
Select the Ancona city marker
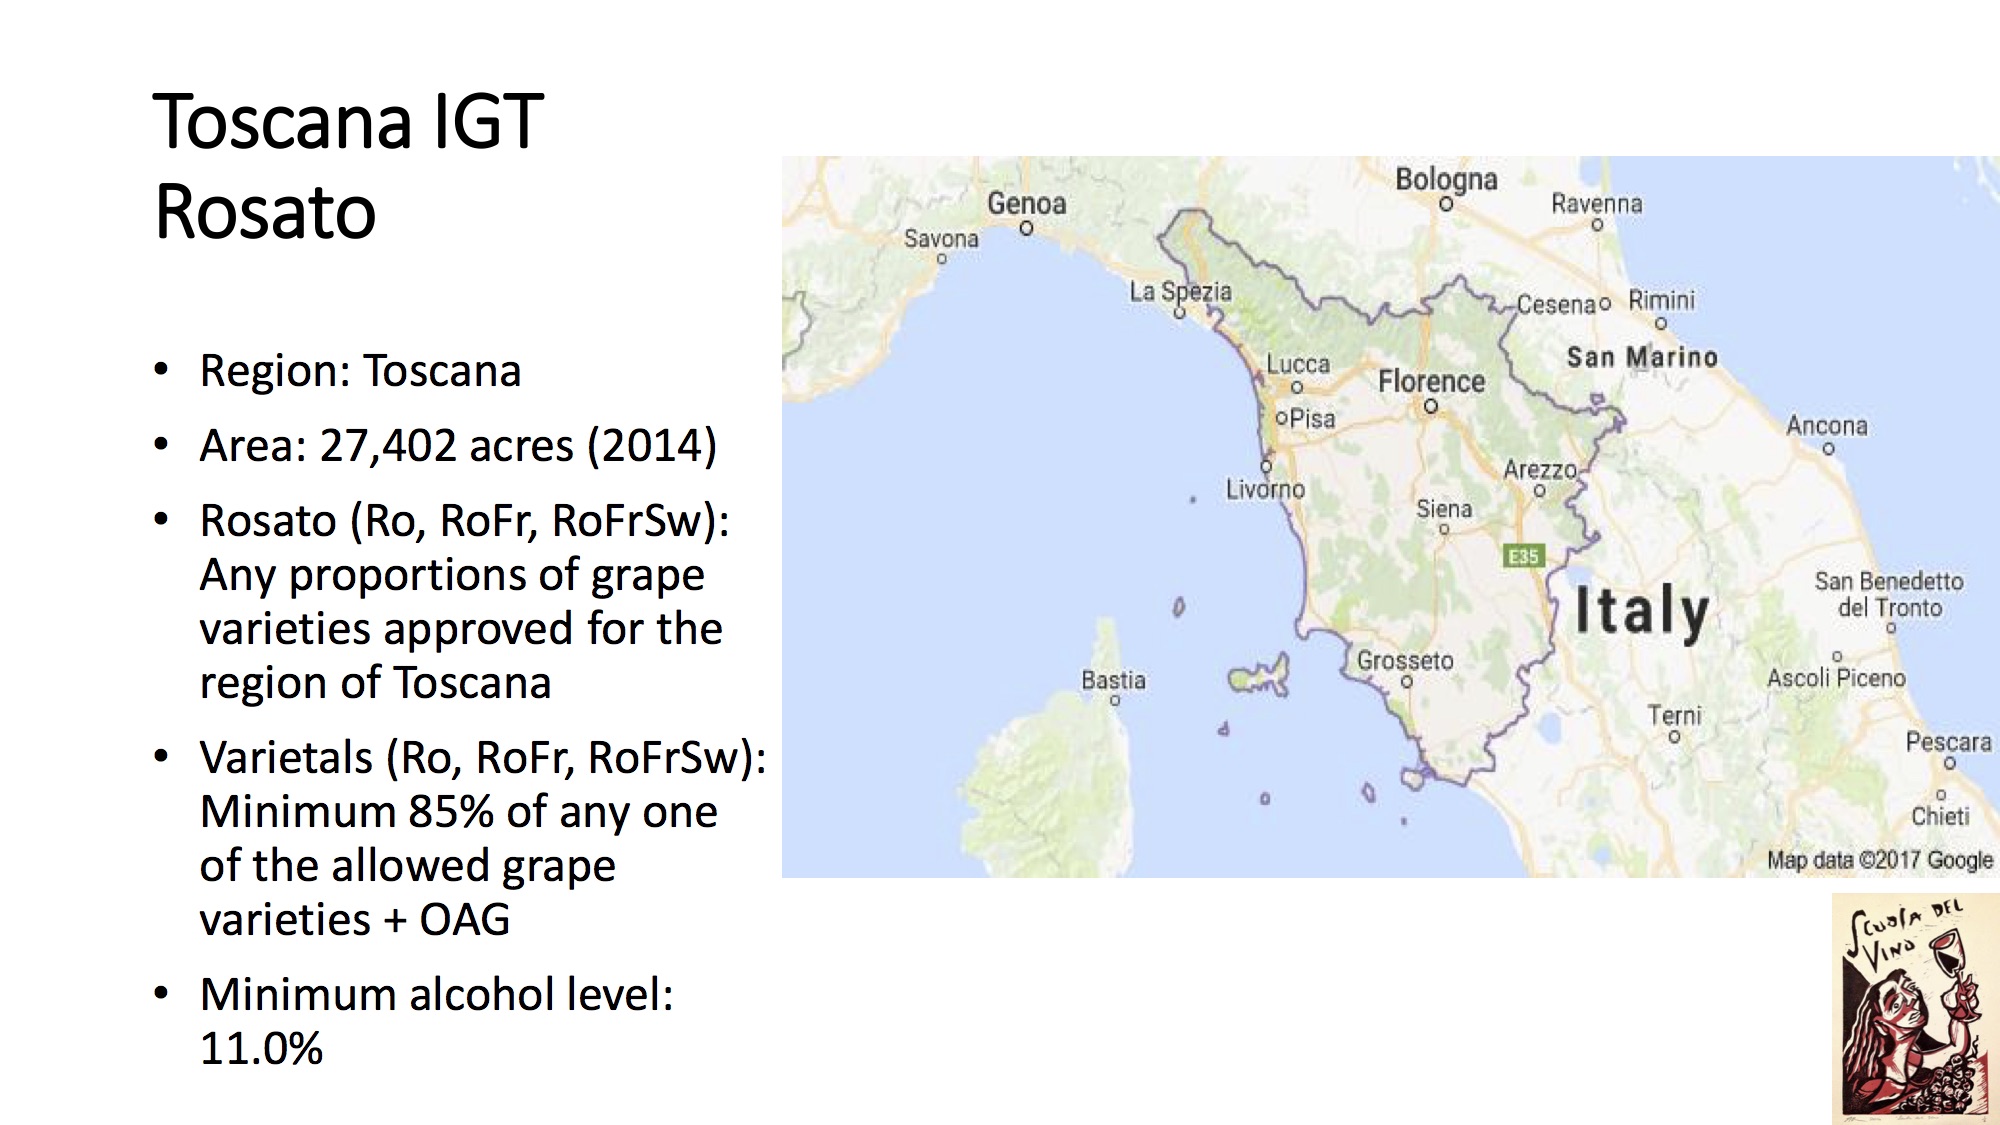point(1828,449)
